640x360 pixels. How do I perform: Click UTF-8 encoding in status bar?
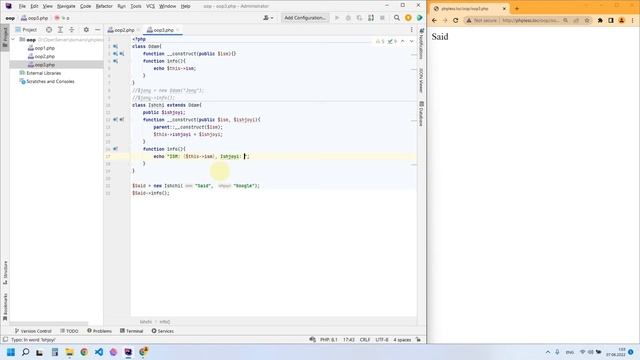(382, 340)
